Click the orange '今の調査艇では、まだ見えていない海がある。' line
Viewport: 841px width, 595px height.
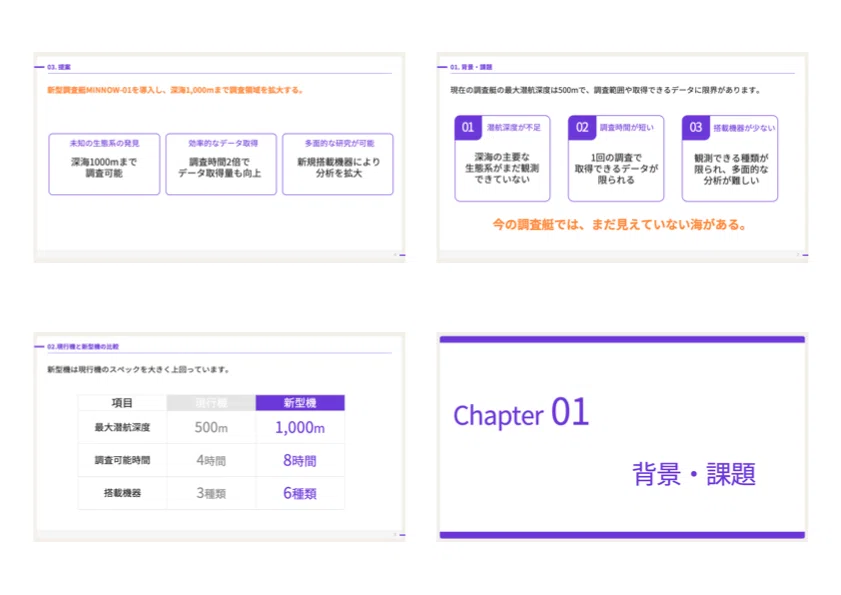coord(619,225)
